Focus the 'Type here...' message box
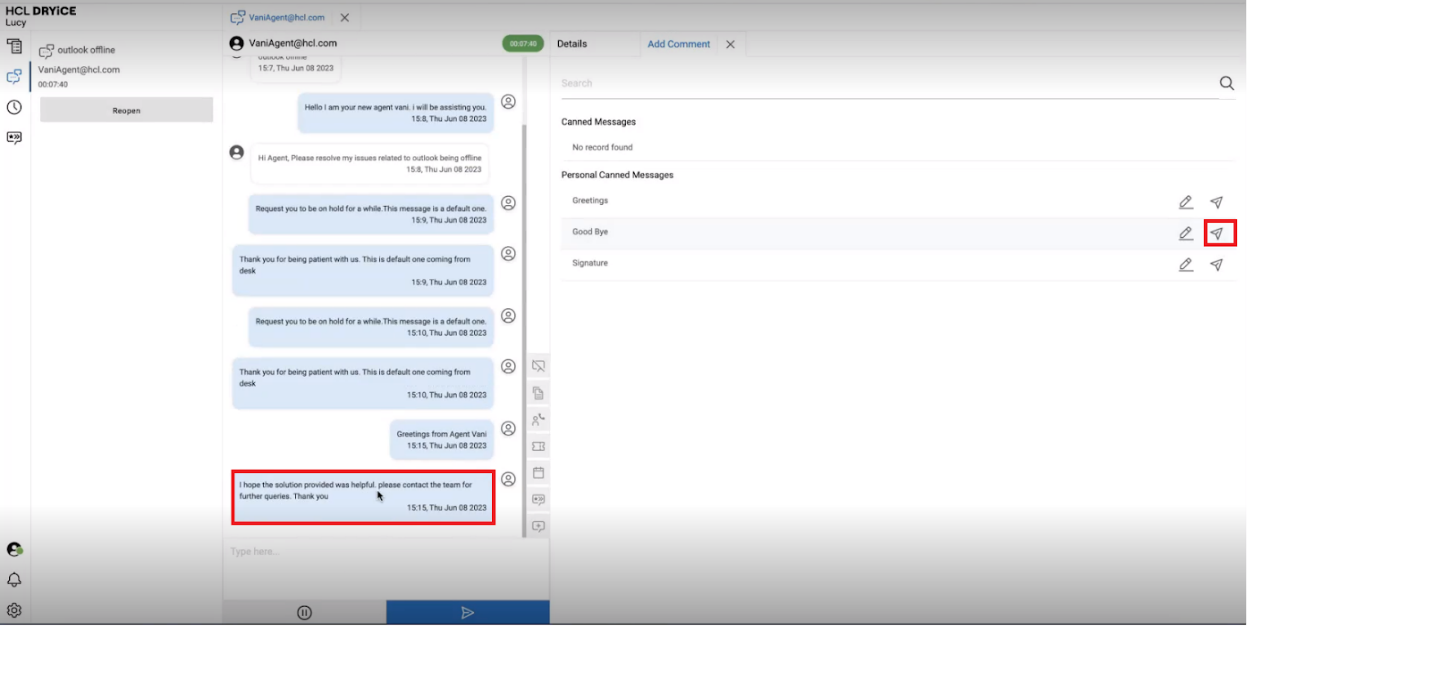Screen dimensions: 1431x679 point(386,568)
